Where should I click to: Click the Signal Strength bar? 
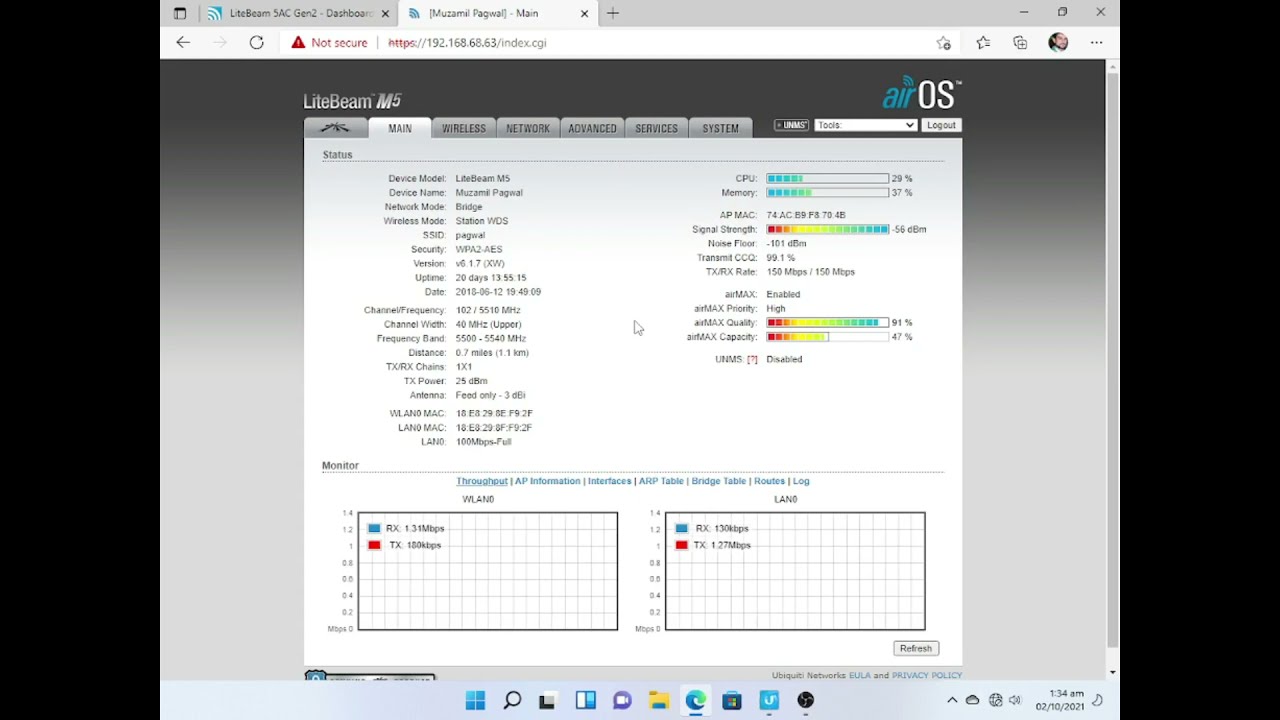click(x=828, y=229)
